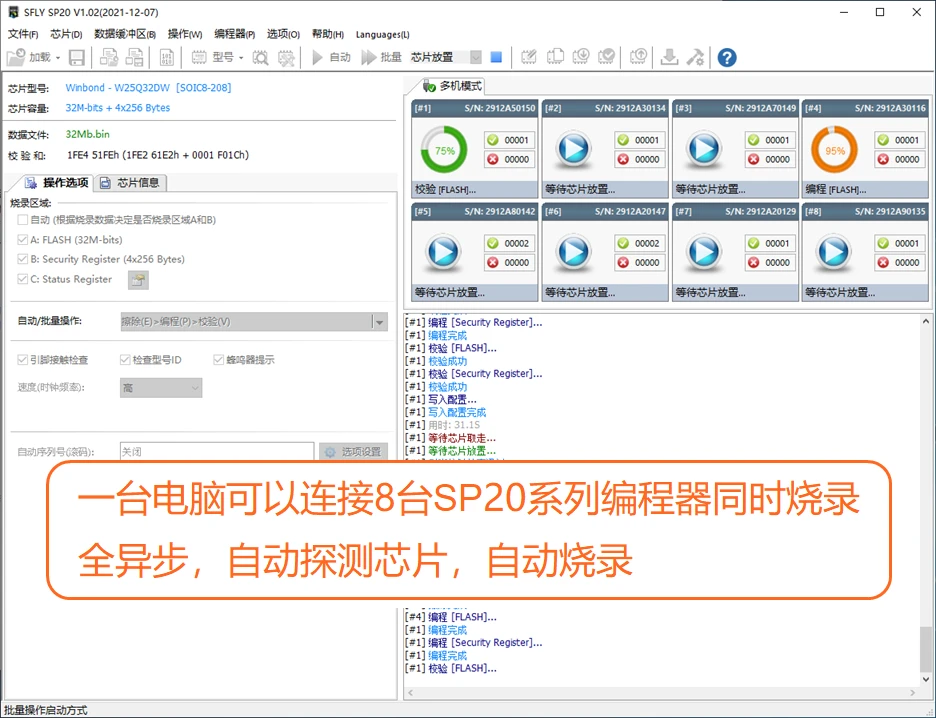This screenshot has height=718, width=936.
Task: Click the blank check chip icon
Action: [555, 57]
